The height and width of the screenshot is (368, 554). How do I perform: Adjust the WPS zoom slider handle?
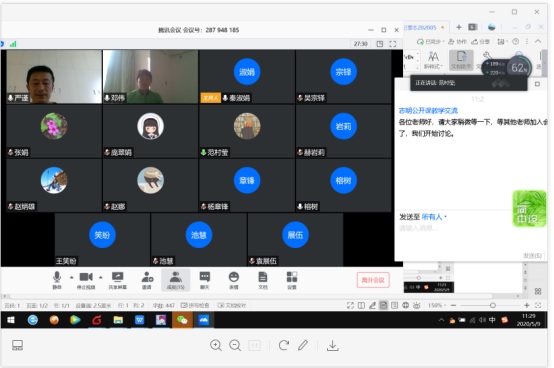click(493, 305)
